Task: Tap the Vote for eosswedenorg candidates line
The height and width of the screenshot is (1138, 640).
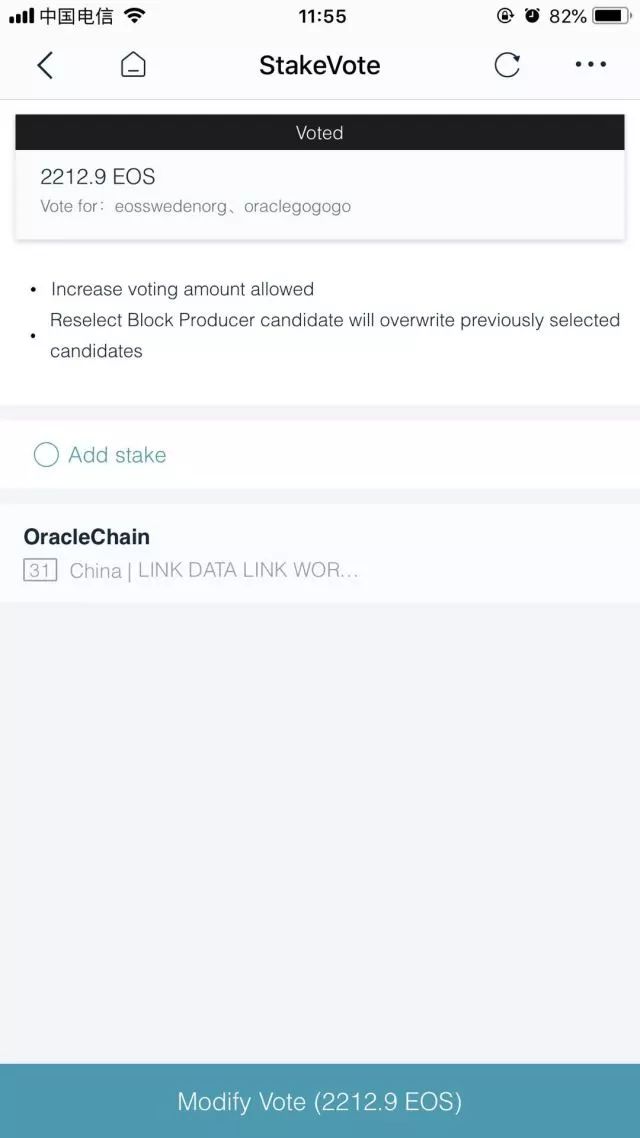Action: point(196,207)
